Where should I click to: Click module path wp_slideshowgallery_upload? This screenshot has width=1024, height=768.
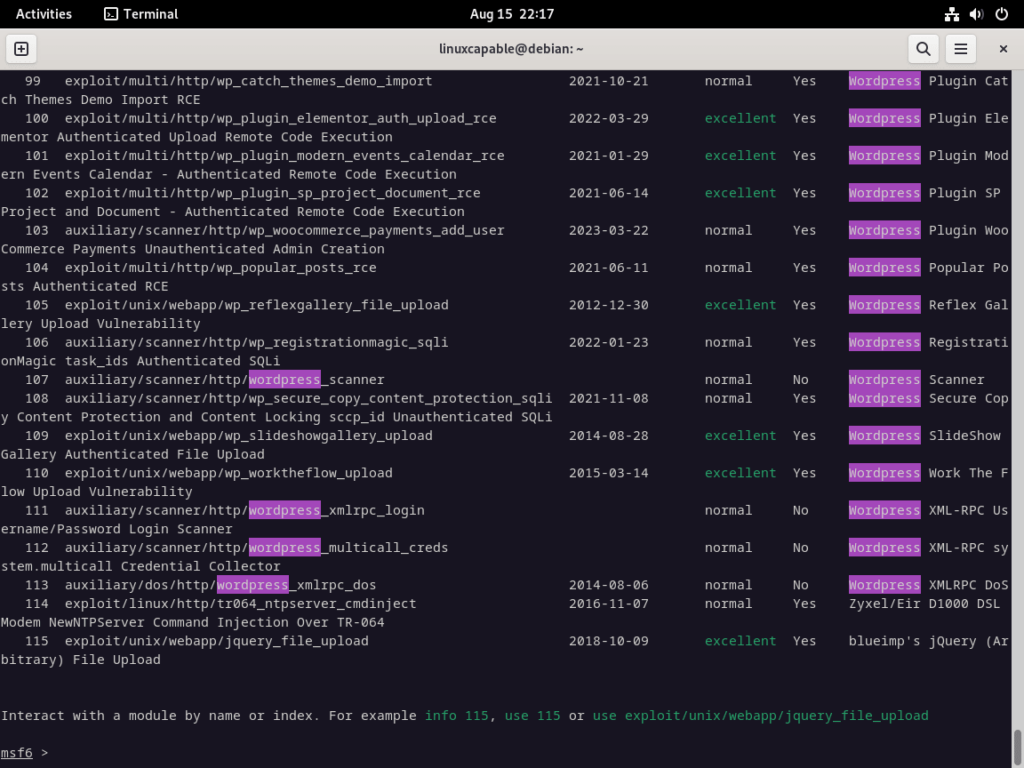[248, 435]
